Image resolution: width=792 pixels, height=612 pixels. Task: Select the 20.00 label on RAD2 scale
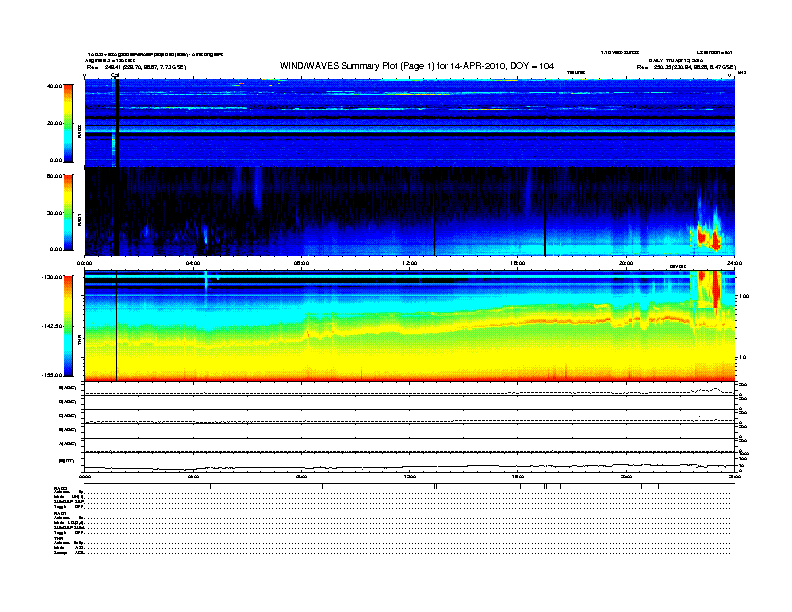tap(55, 123)
